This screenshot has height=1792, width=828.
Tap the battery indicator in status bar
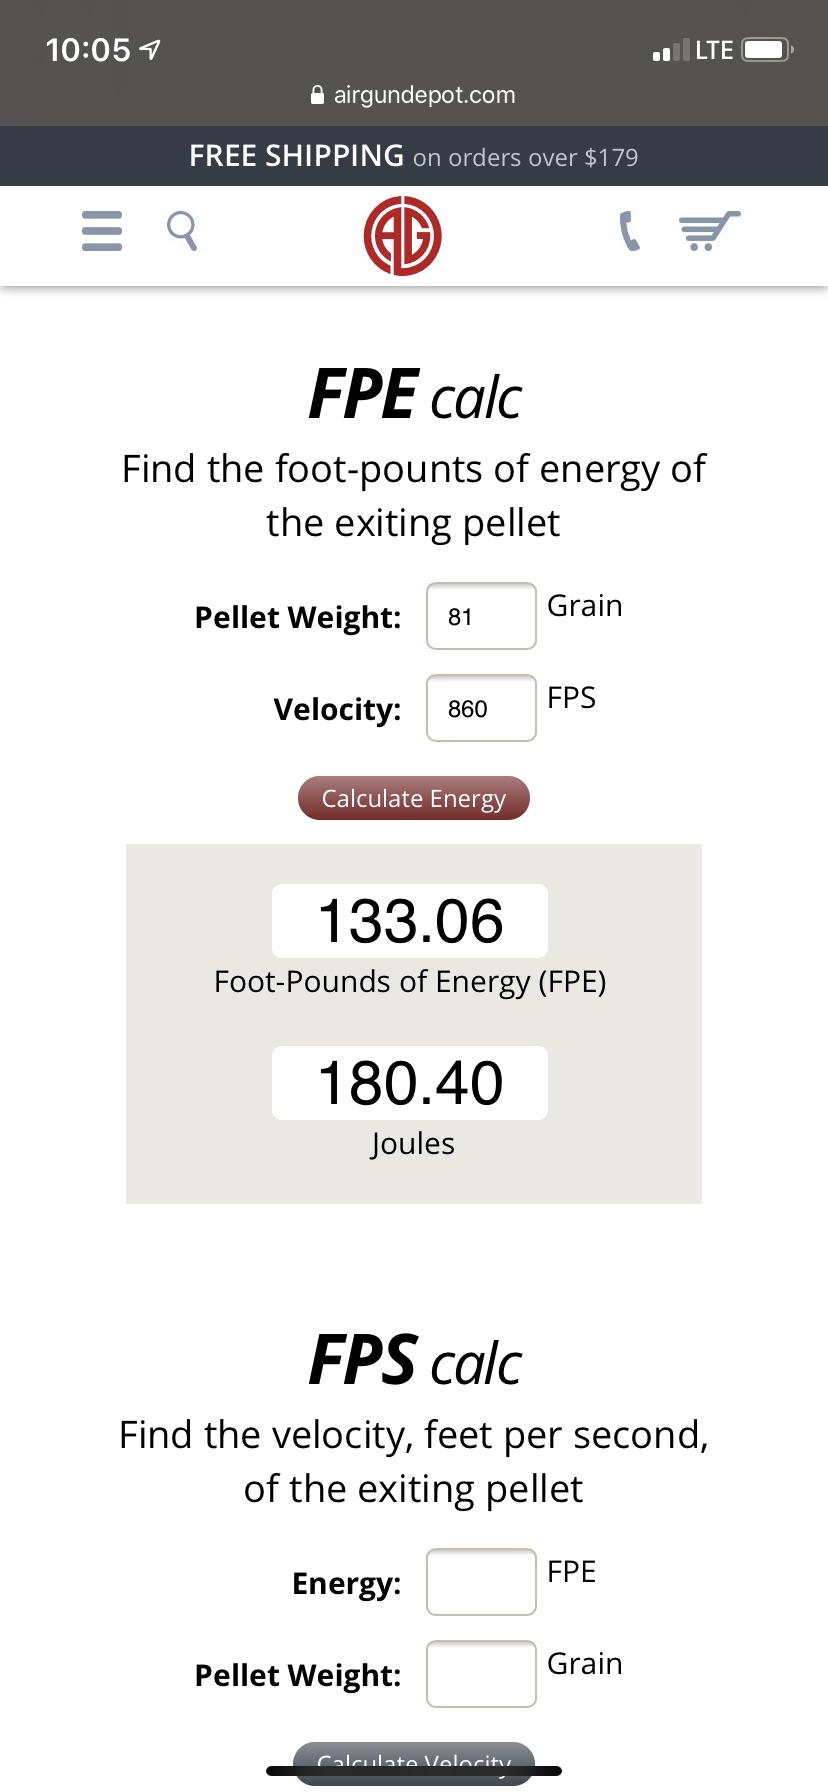[x=768, y=49]
